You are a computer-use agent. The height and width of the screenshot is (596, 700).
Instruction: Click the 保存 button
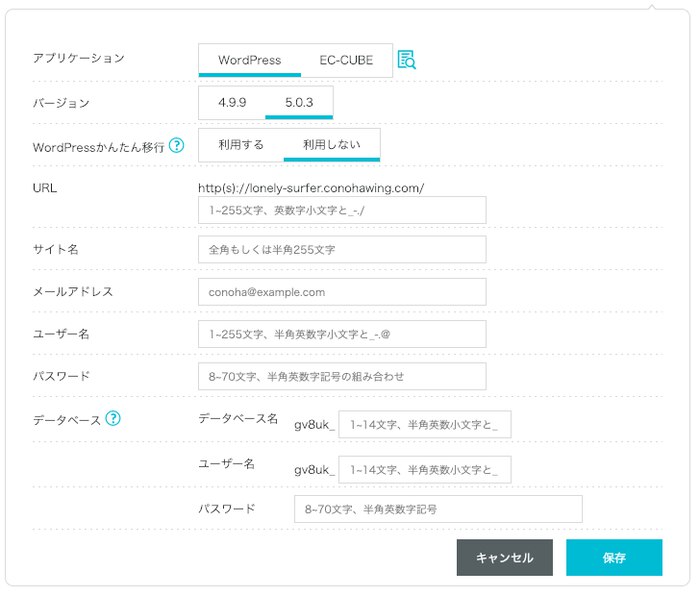(x=614, y=558)
